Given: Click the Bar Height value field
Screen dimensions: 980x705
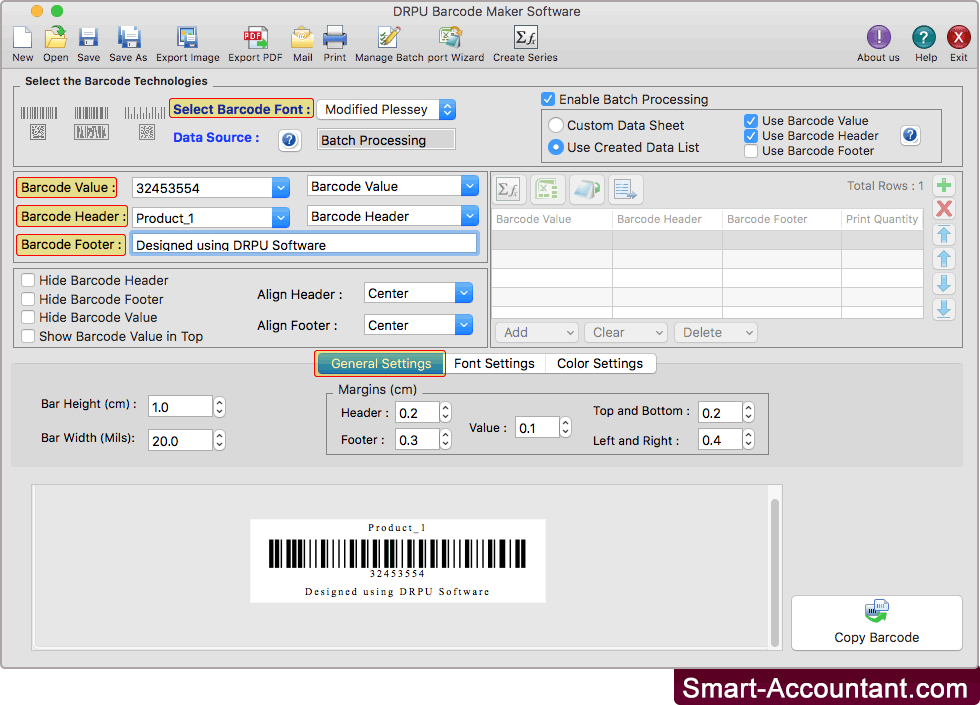Looking at the screenshot, I should [180, 407].
